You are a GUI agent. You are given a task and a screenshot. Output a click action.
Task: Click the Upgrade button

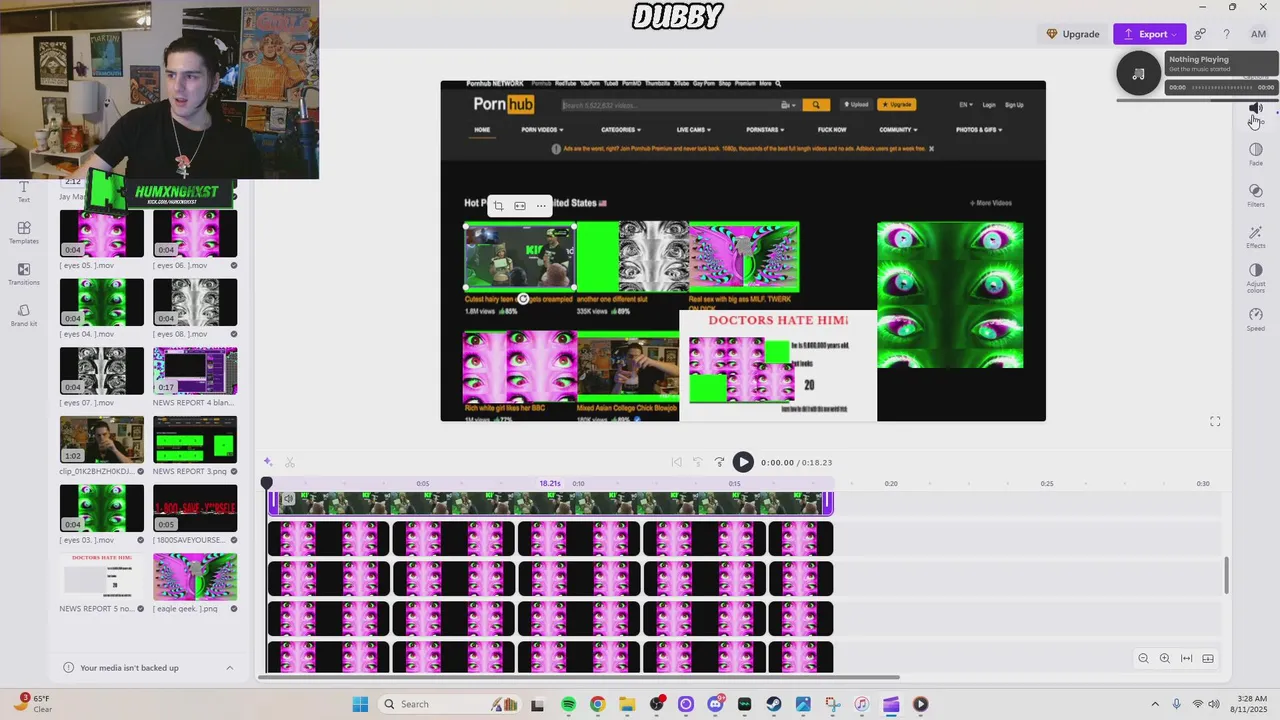tap(1072, 34)
